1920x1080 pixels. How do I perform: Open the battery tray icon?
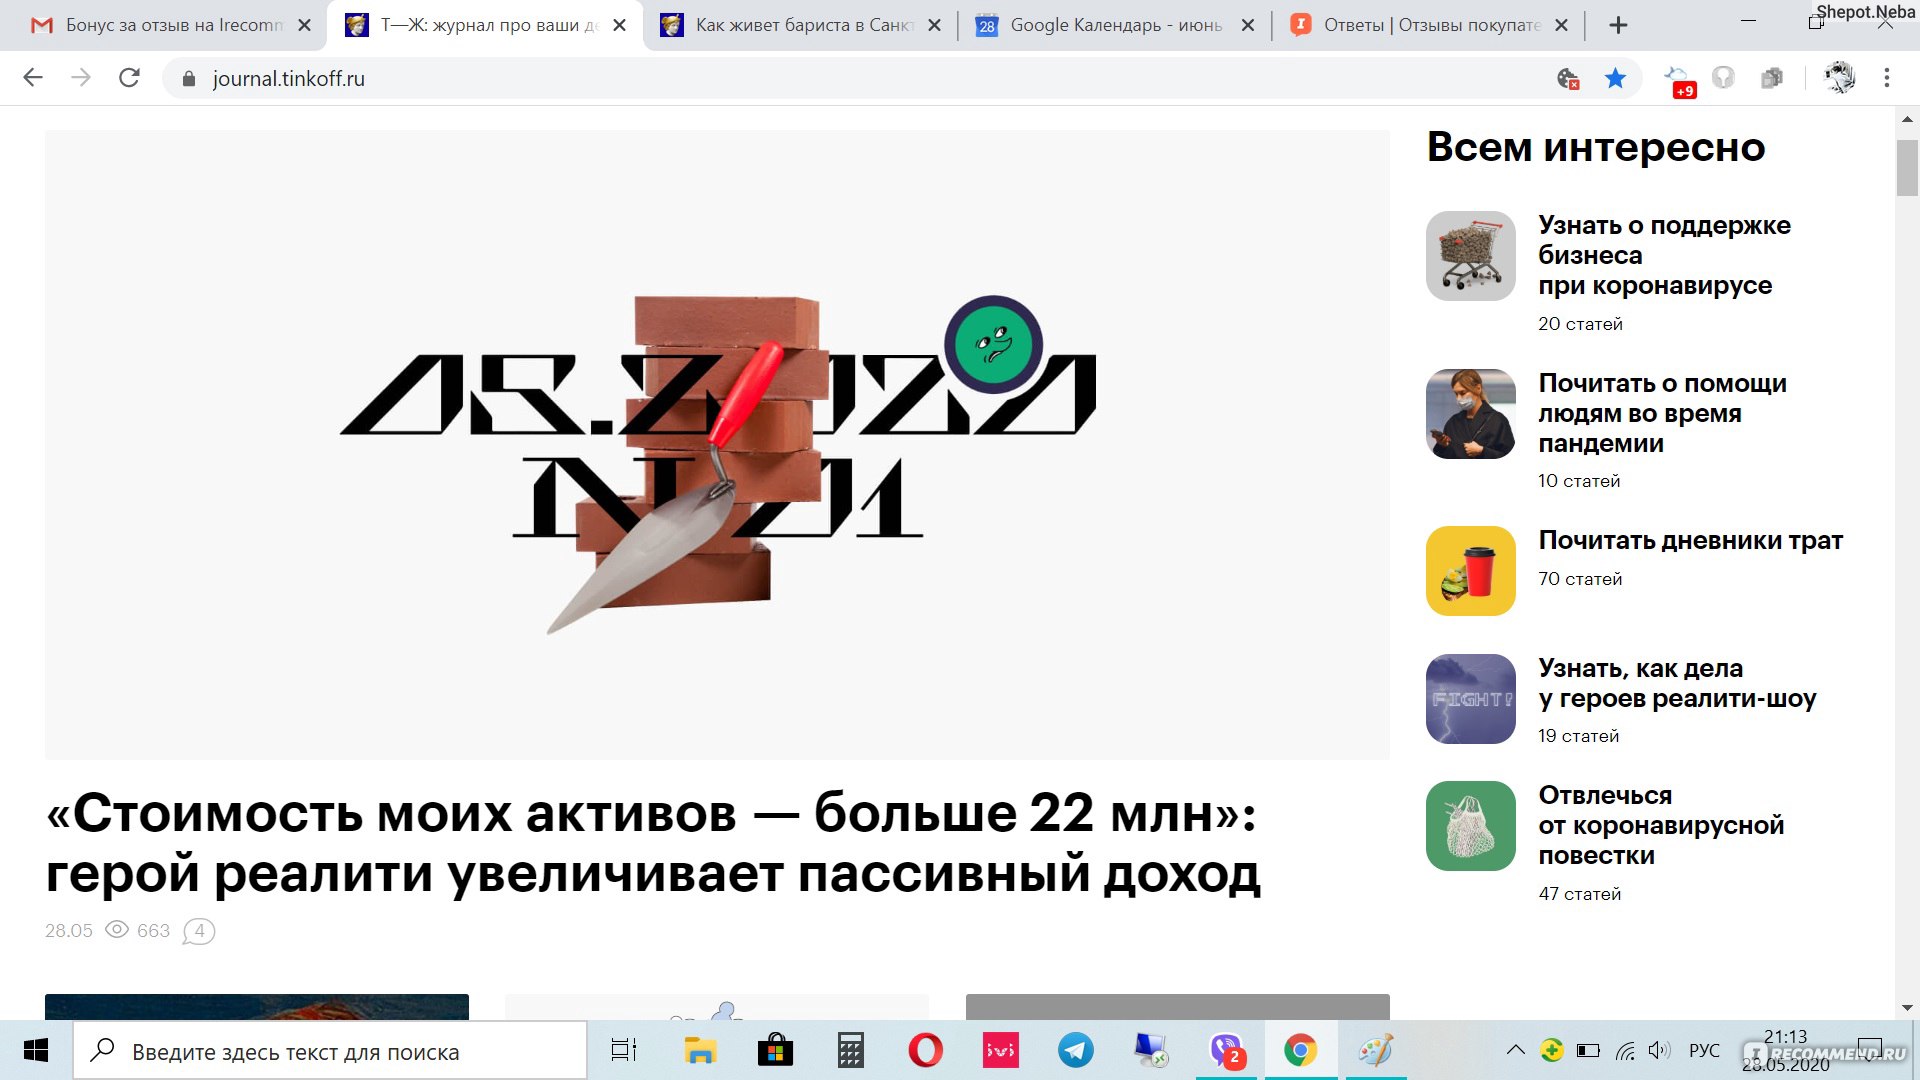point(1588,1050)
